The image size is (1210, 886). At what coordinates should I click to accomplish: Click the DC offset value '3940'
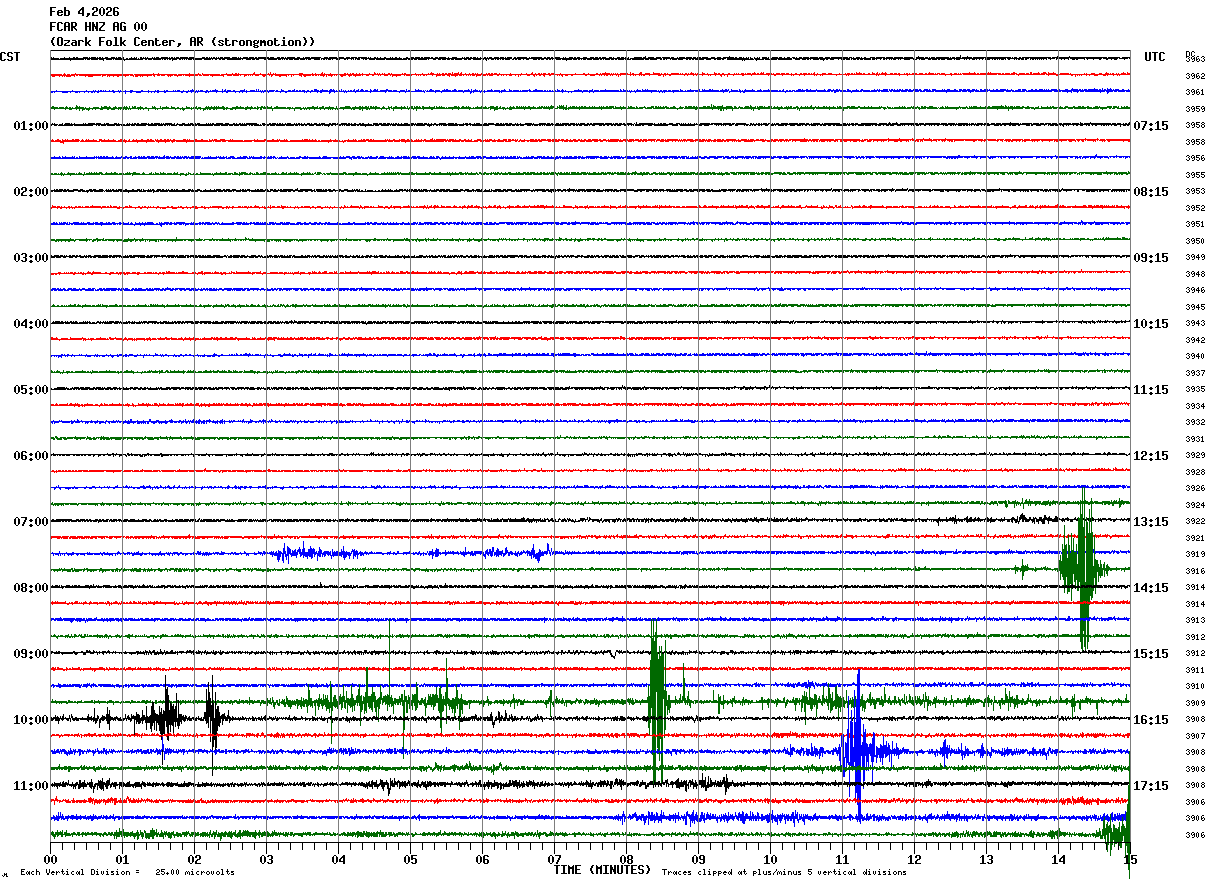coord(1195,356)
